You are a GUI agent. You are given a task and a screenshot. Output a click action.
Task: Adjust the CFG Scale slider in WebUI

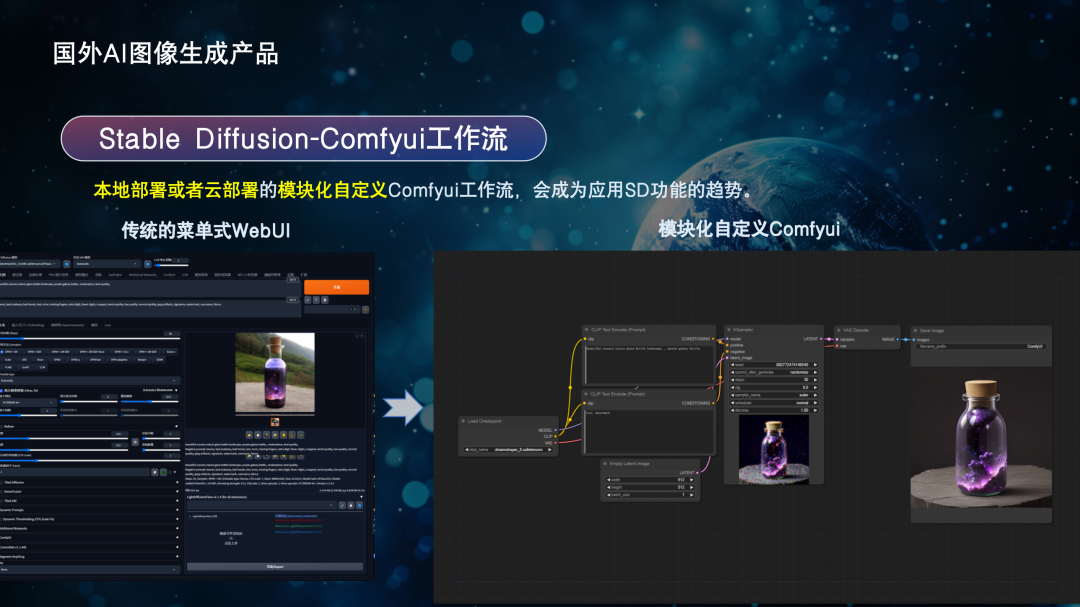click(x=90, y=460)
